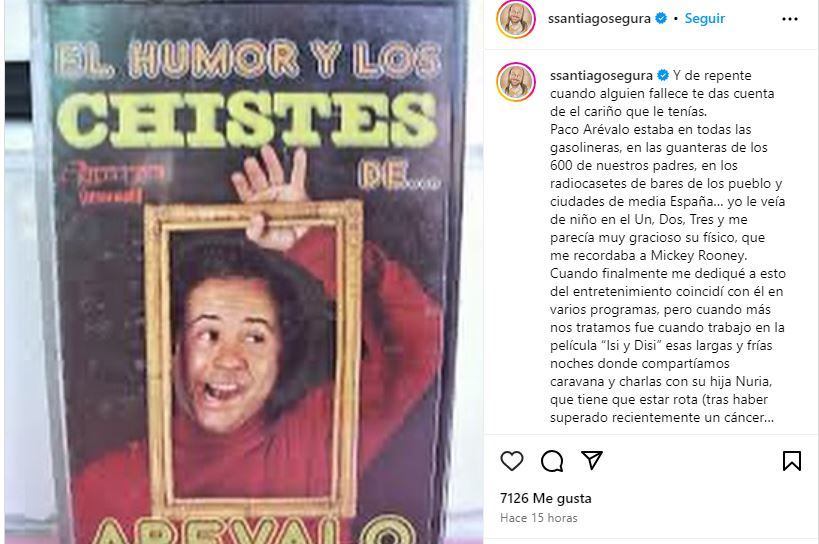Click the verified badge in the caption
This screenshot has height=544, width=819.
coord(663,75)
